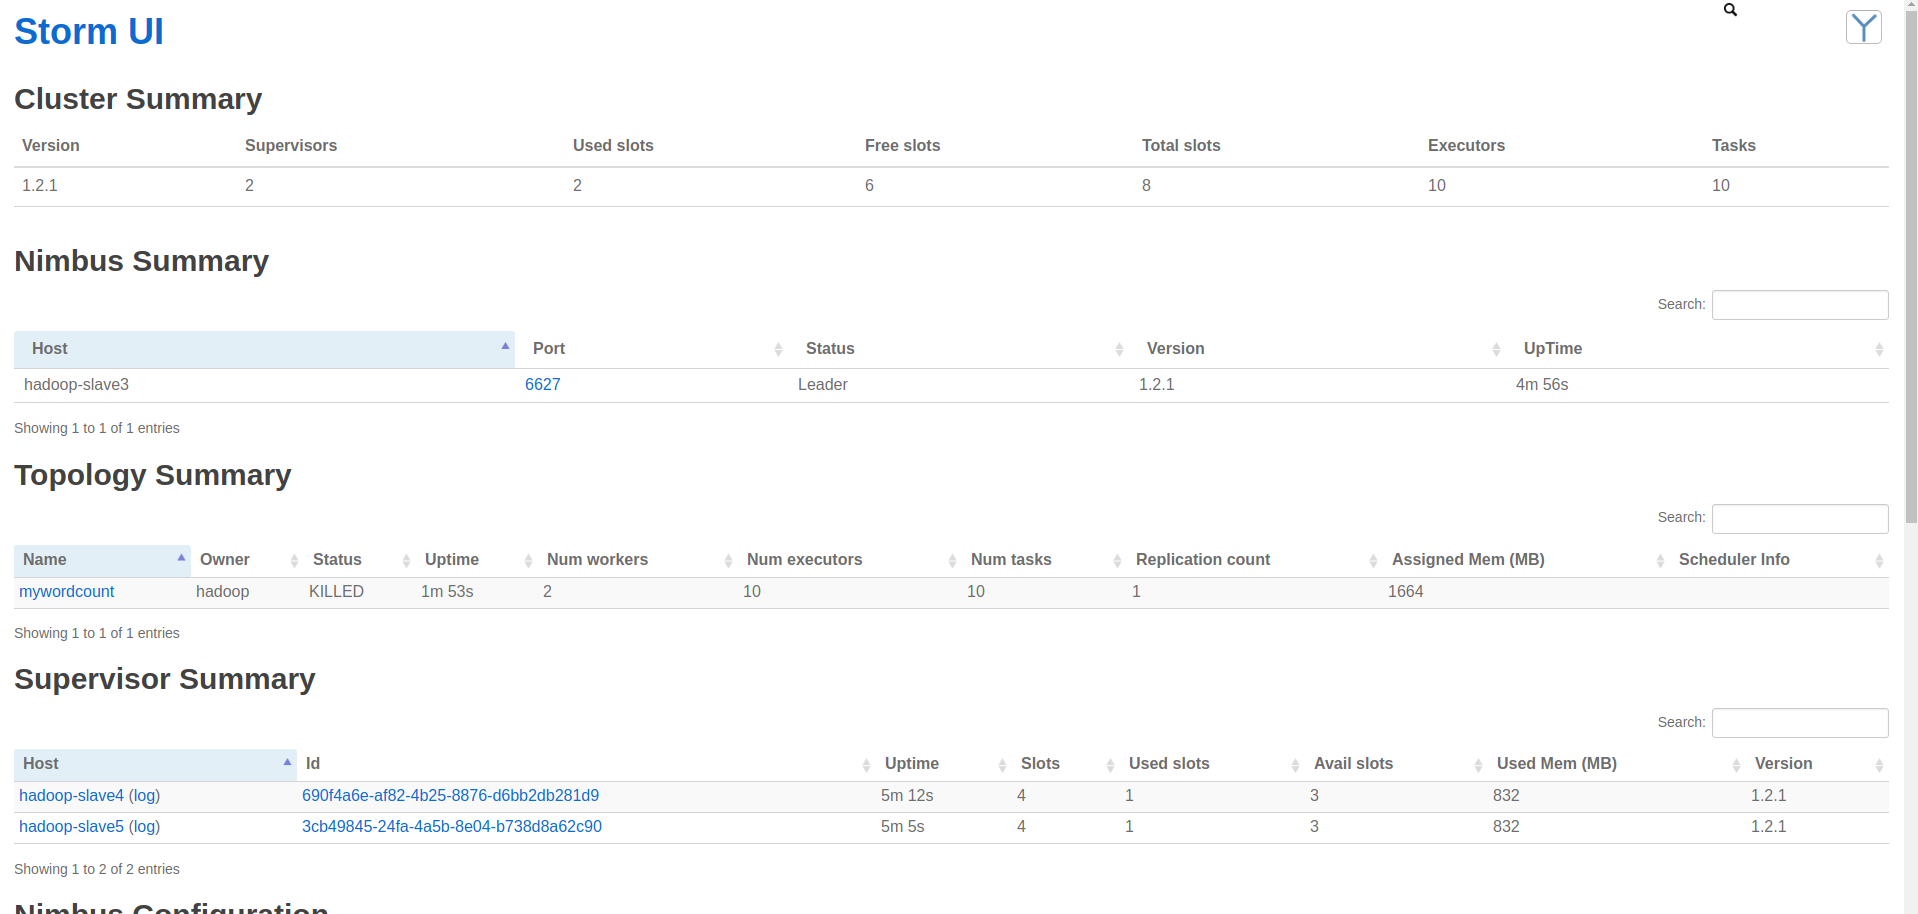Sort topologies by Uptime column
Image resolution: width=1918 pixels, height=914 pixels.
(x=477, y=560)
